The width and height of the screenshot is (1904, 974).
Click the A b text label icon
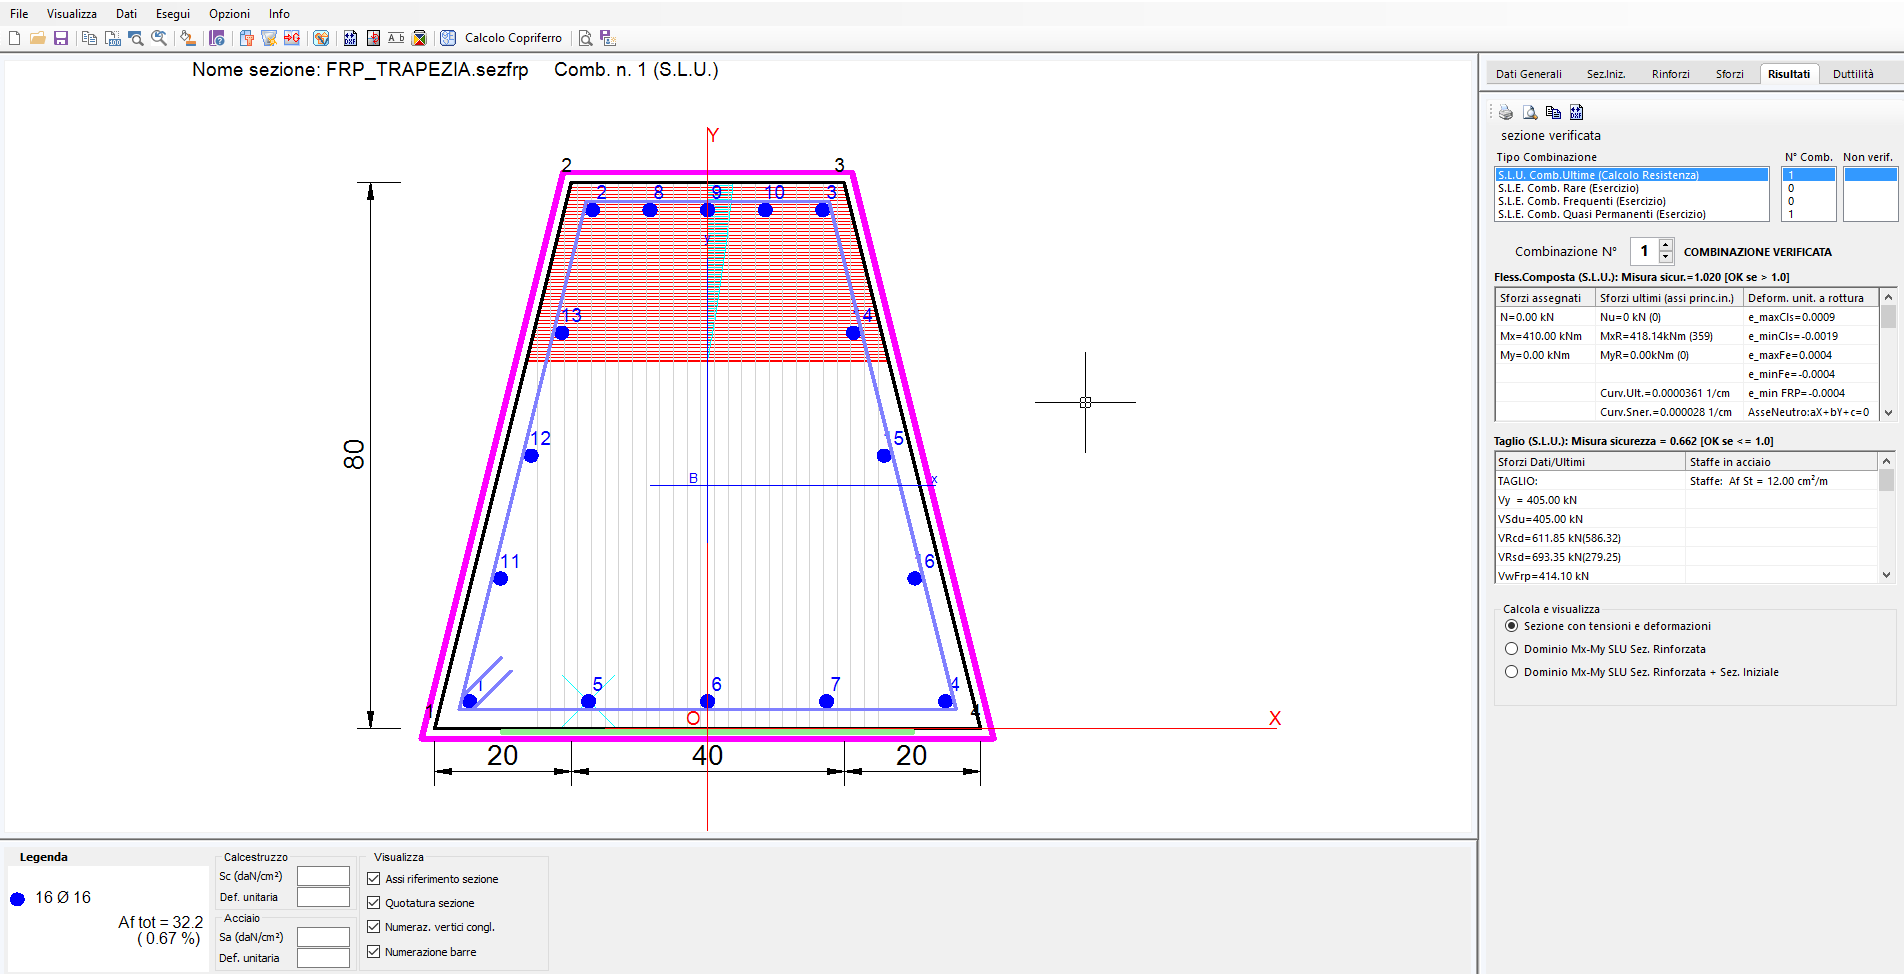[x=396, y=38]
